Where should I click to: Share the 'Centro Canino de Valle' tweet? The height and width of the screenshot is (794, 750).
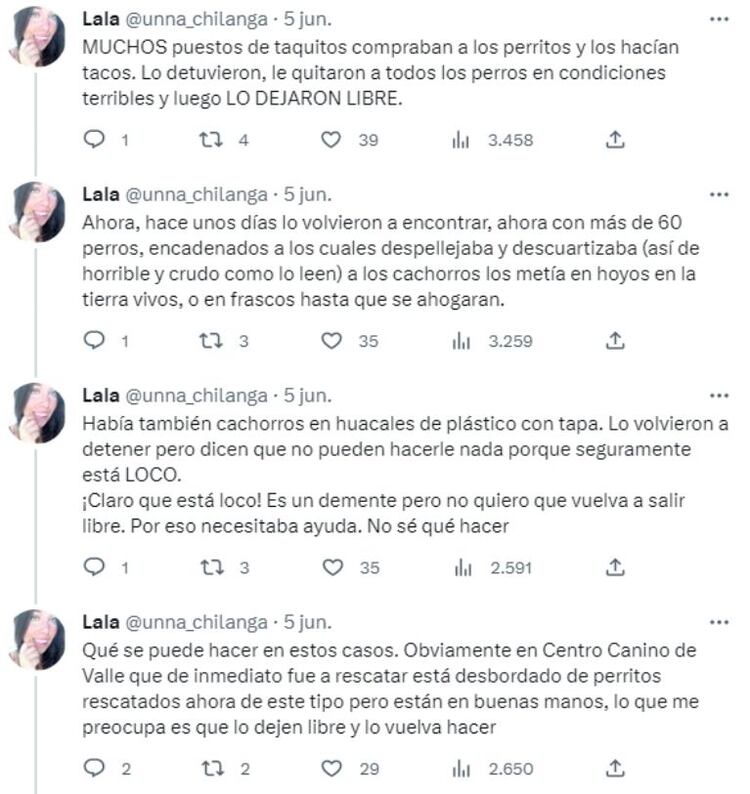(x=616, y=768)
